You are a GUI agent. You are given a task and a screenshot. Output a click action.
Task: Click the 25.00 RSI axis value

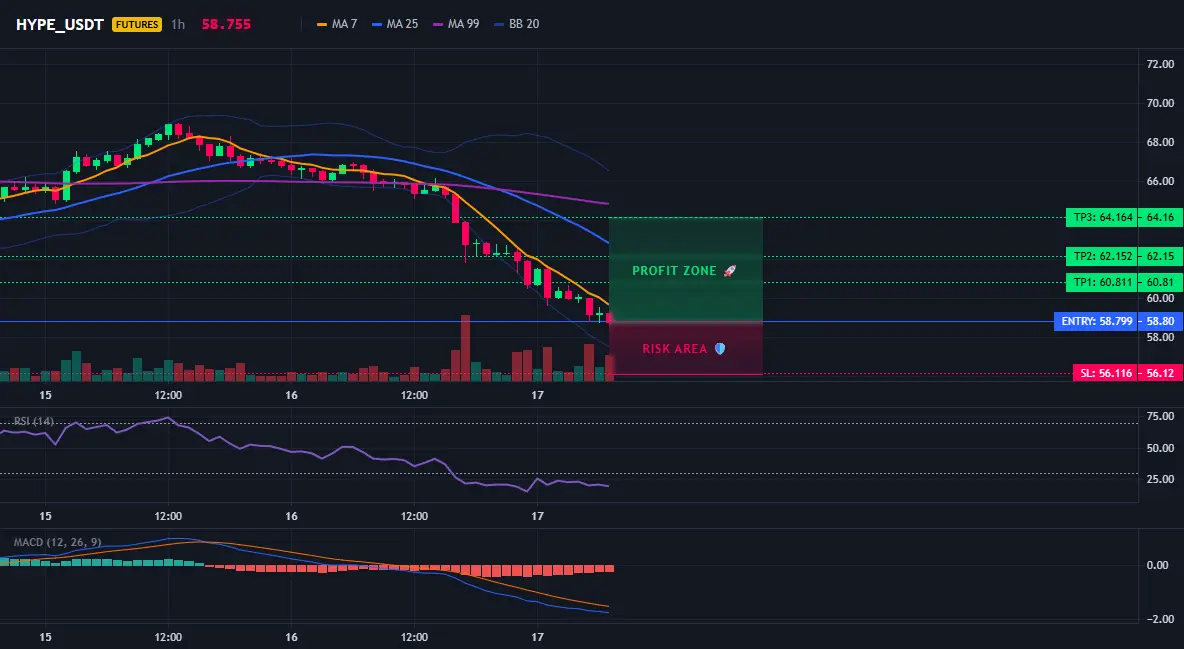1160,479
